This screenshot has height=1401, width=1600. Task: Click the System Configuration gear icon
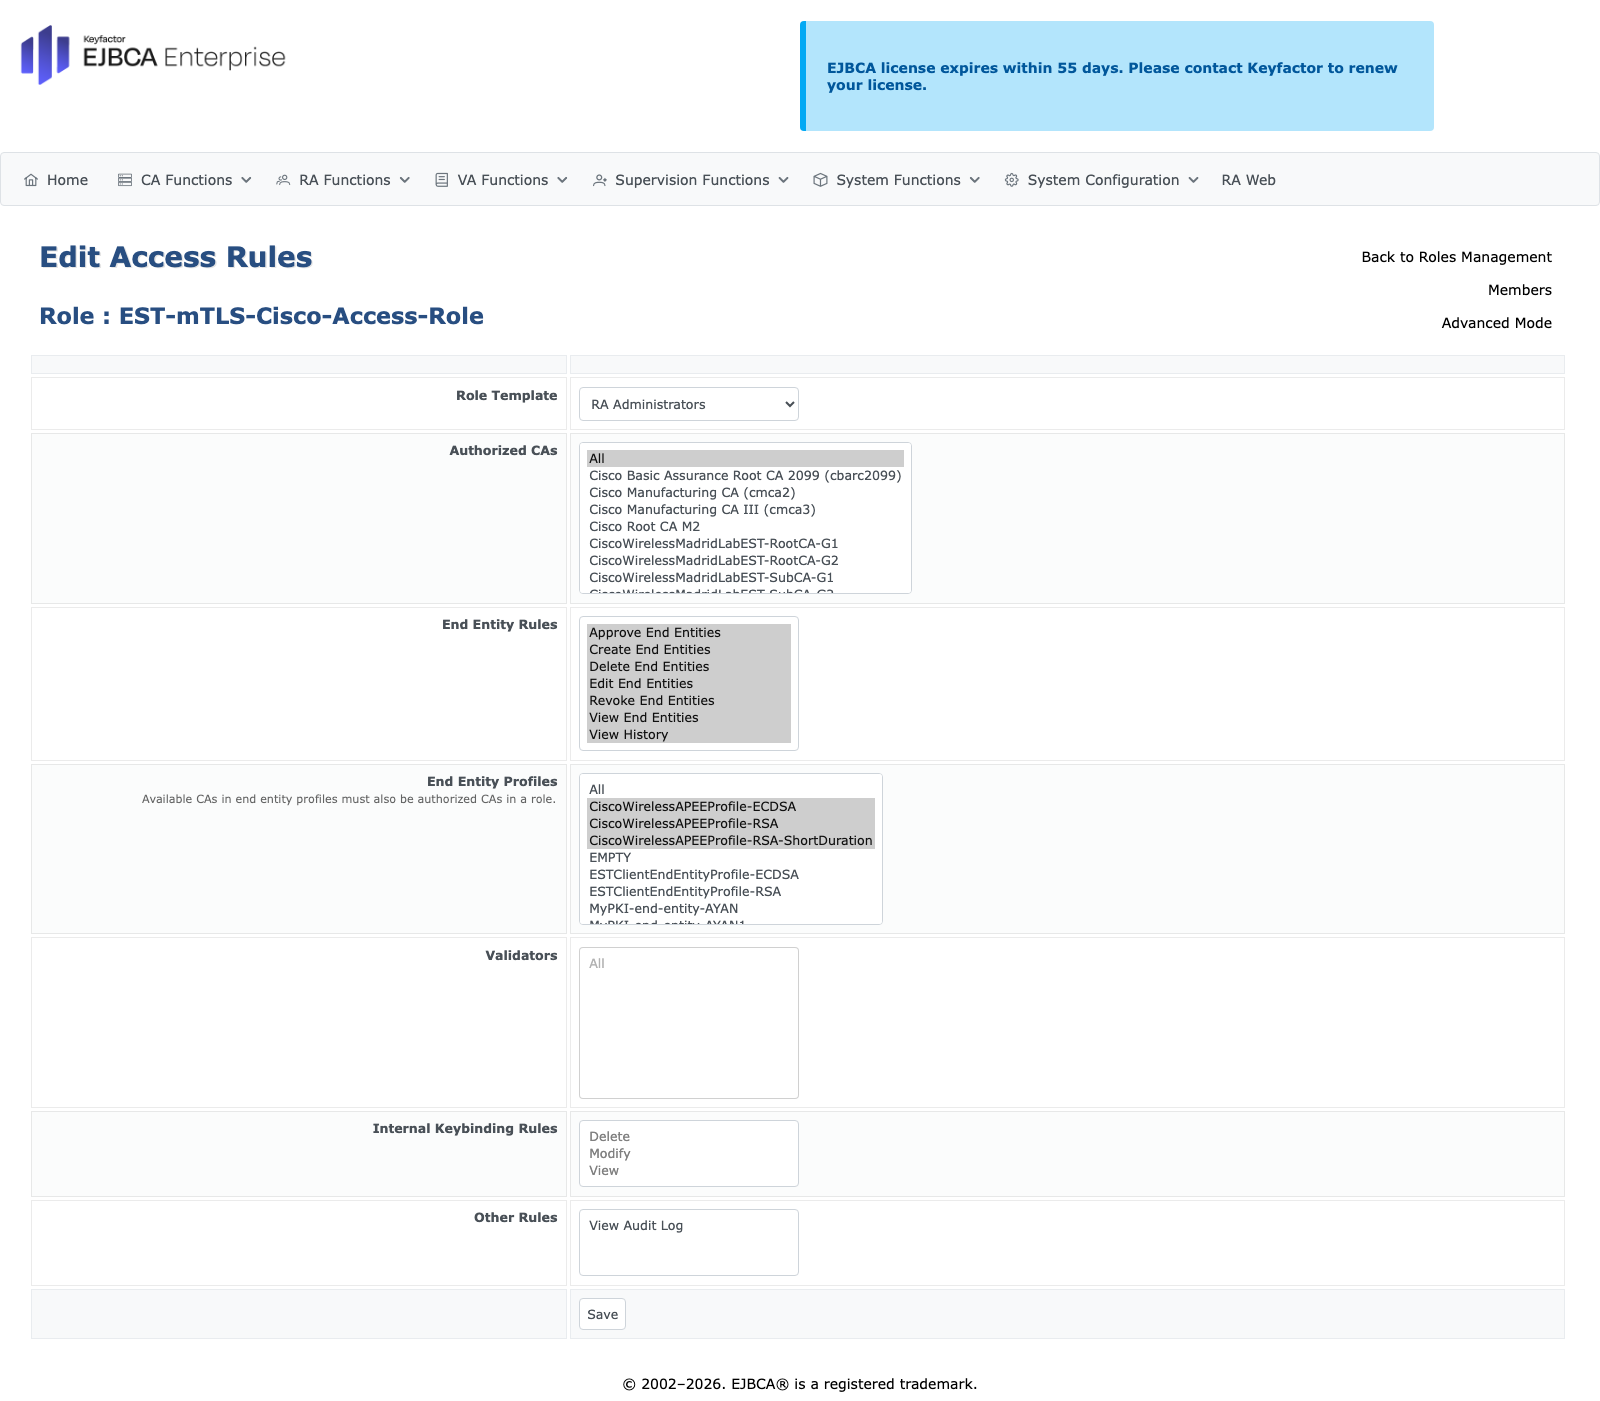(1012, 180)
